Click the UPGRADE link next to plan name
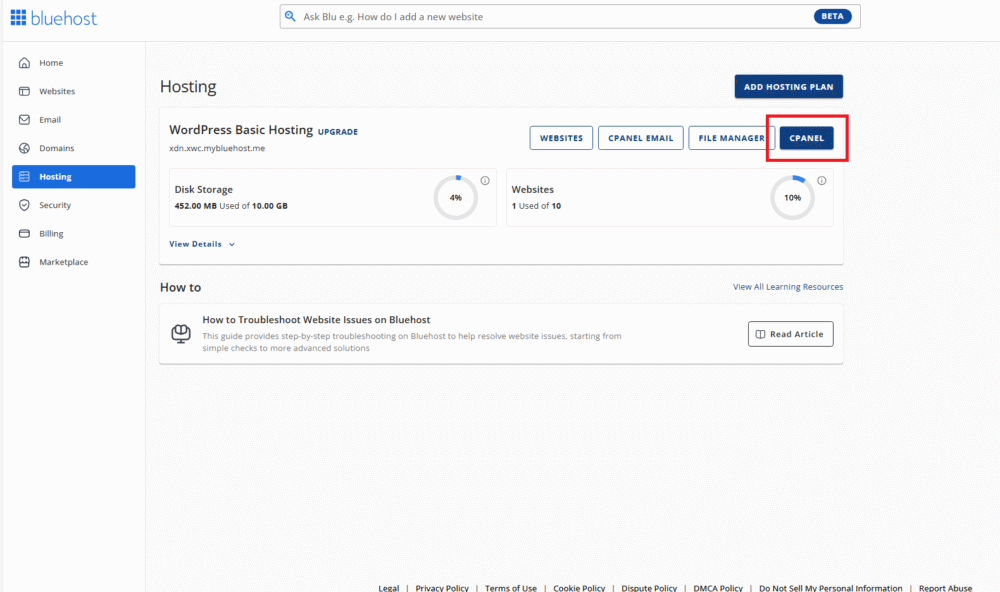 (x=338, y=131)
